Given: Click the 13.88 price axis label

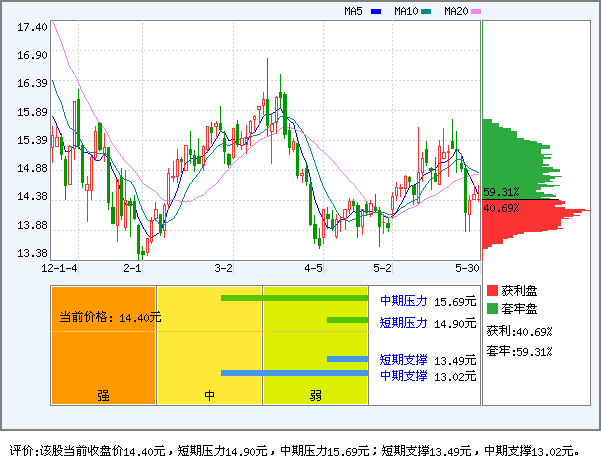Looking at the screenshot, I should point(32,225).
